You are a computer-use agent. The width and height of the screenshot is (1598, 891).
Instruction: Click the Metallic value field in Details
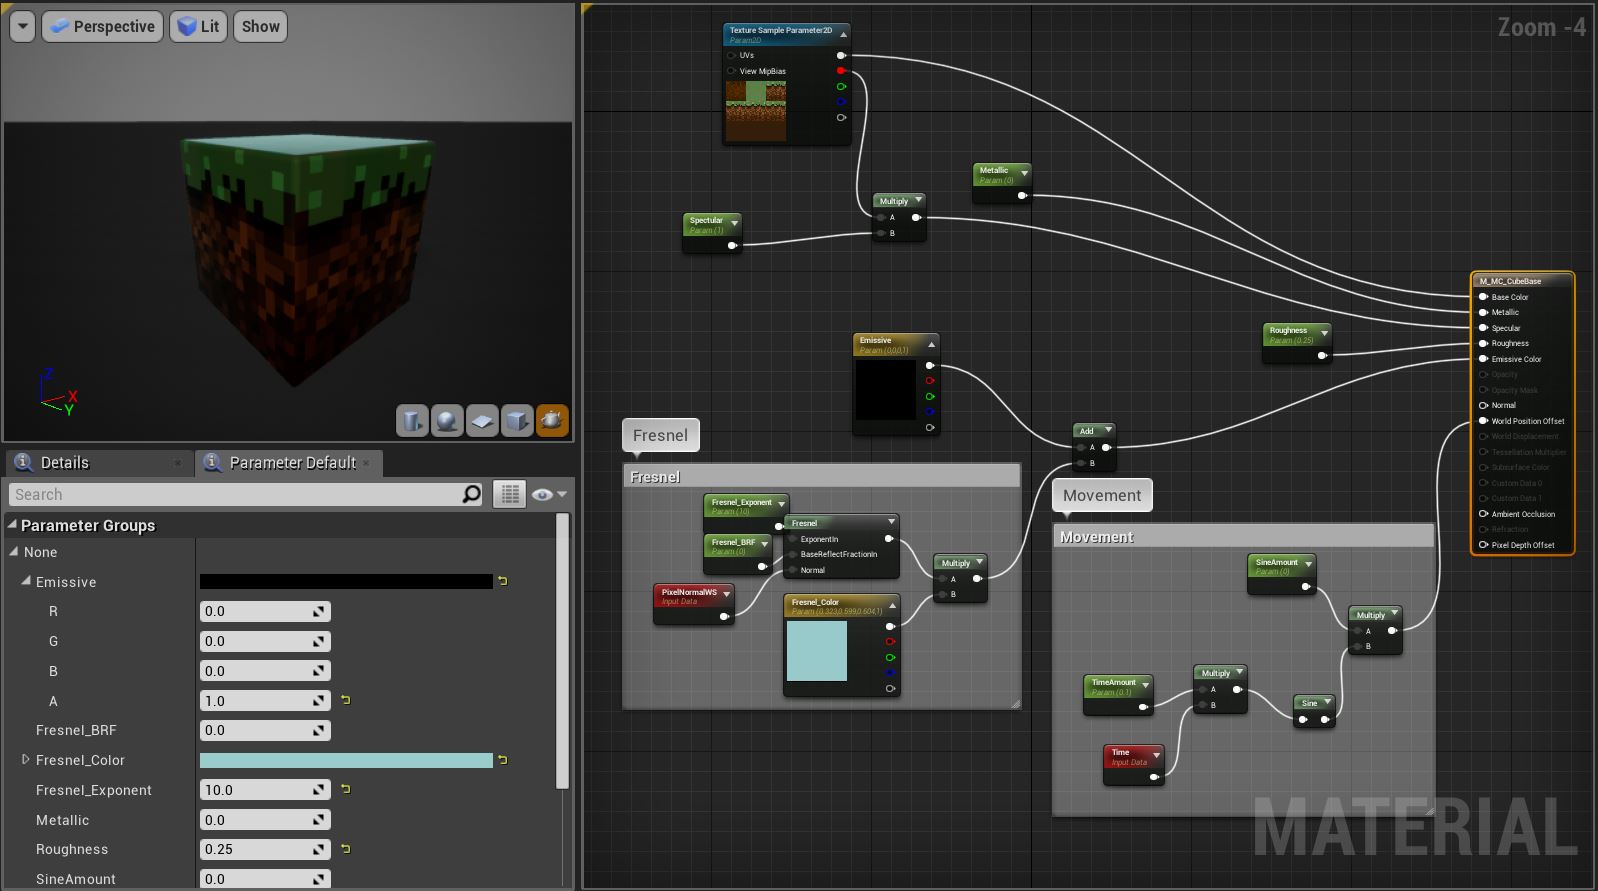pos(265,819)
